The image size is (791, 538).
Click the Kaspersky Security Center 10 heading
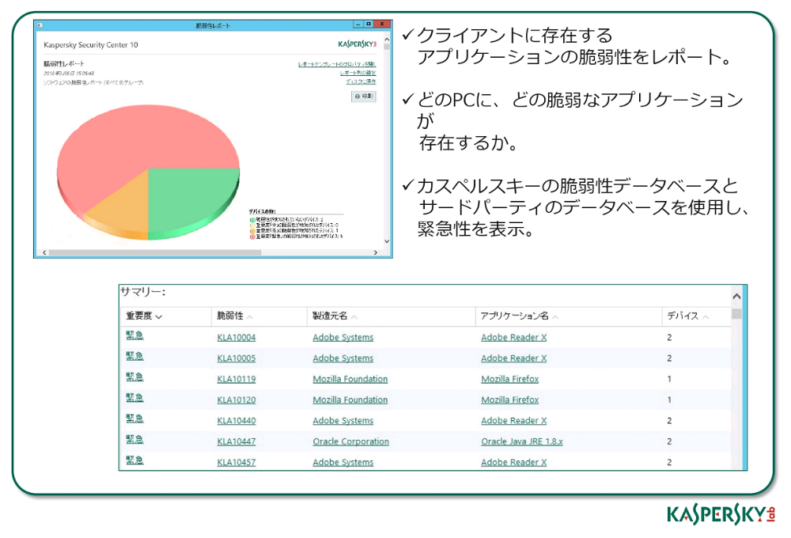point(91,45)
